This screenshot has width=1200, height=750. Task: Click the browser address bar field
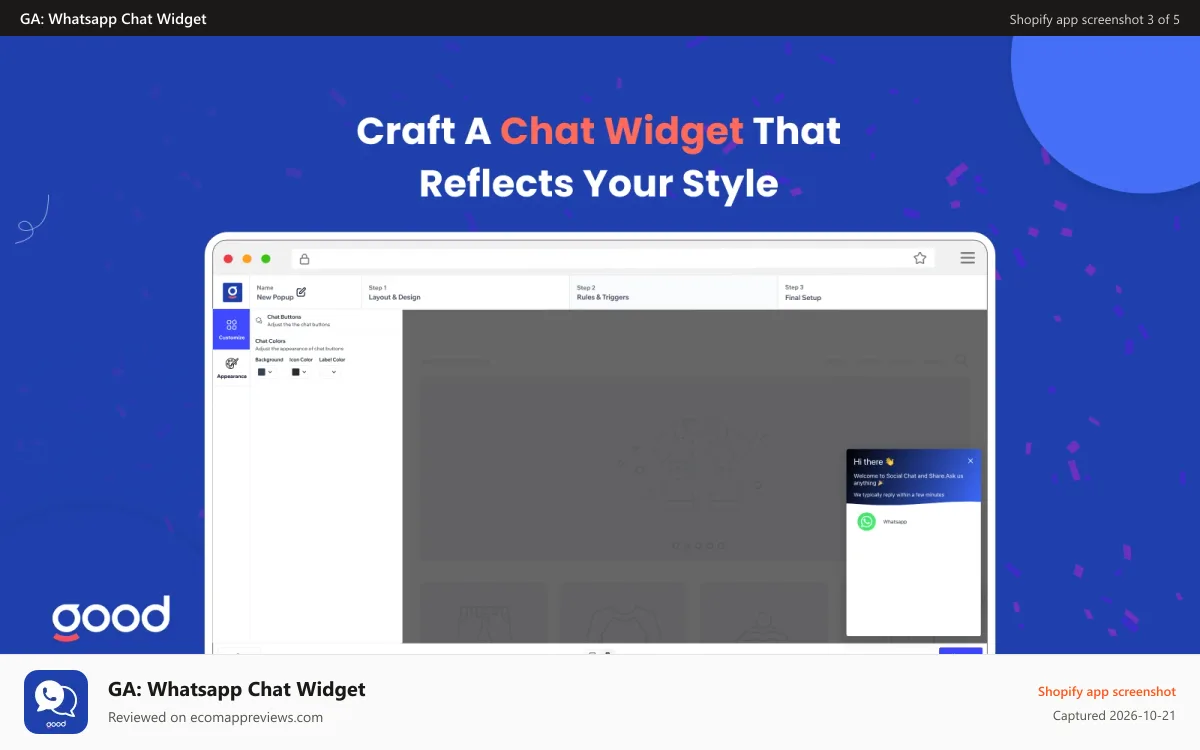coord(613,258)
